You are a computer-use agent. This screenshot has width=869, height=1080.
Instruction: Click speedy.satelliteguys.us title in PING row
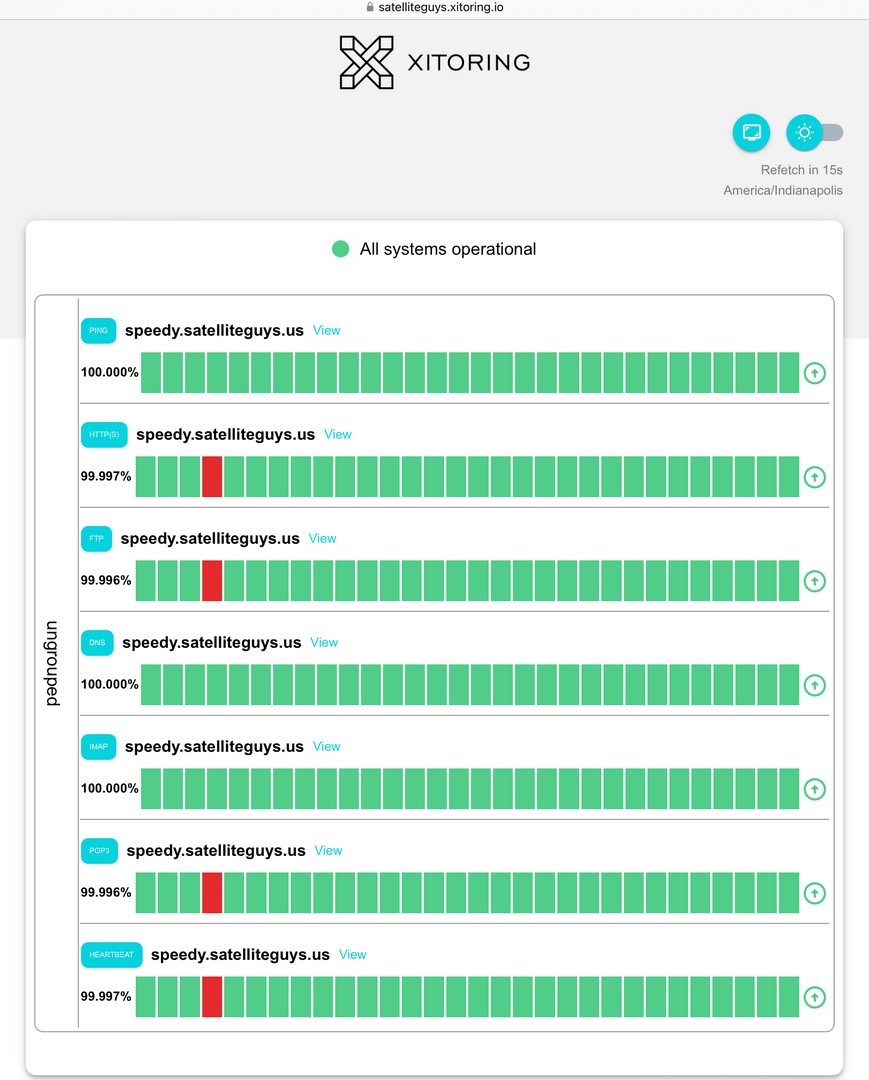214,331
